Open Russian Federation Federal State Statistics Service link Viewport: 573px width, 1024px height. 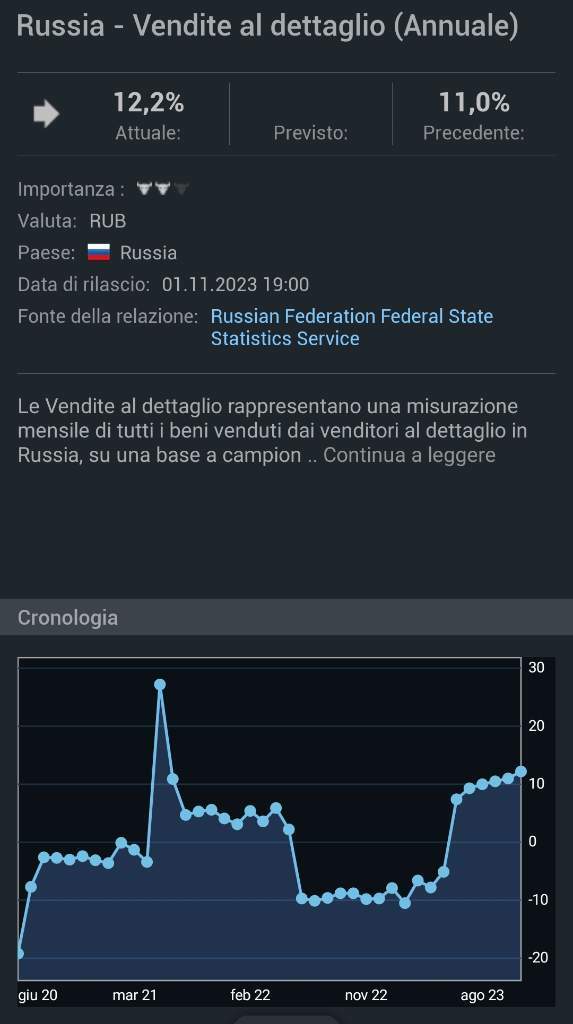click(x=352, y=327)
